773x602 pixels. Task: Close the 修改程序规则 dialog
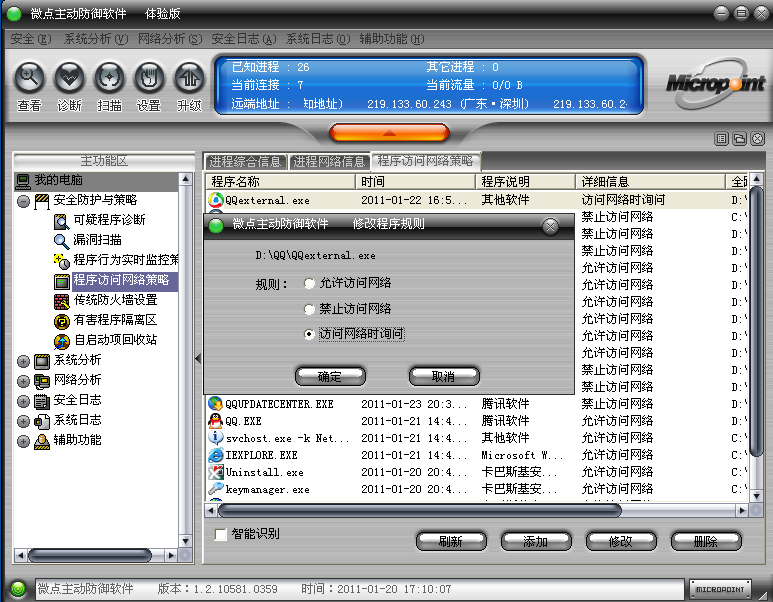tap(550, 226)
